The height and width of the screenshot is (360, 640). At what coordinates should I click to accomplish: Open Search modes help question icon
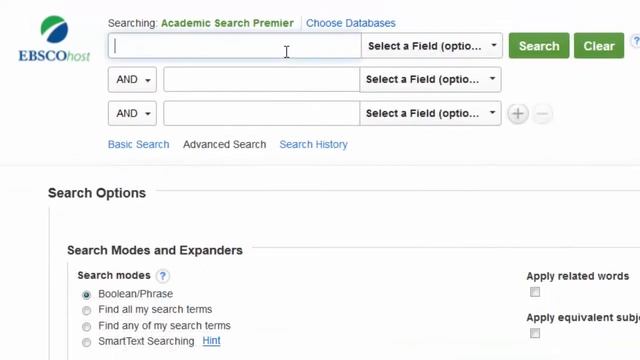coord(162,276)
